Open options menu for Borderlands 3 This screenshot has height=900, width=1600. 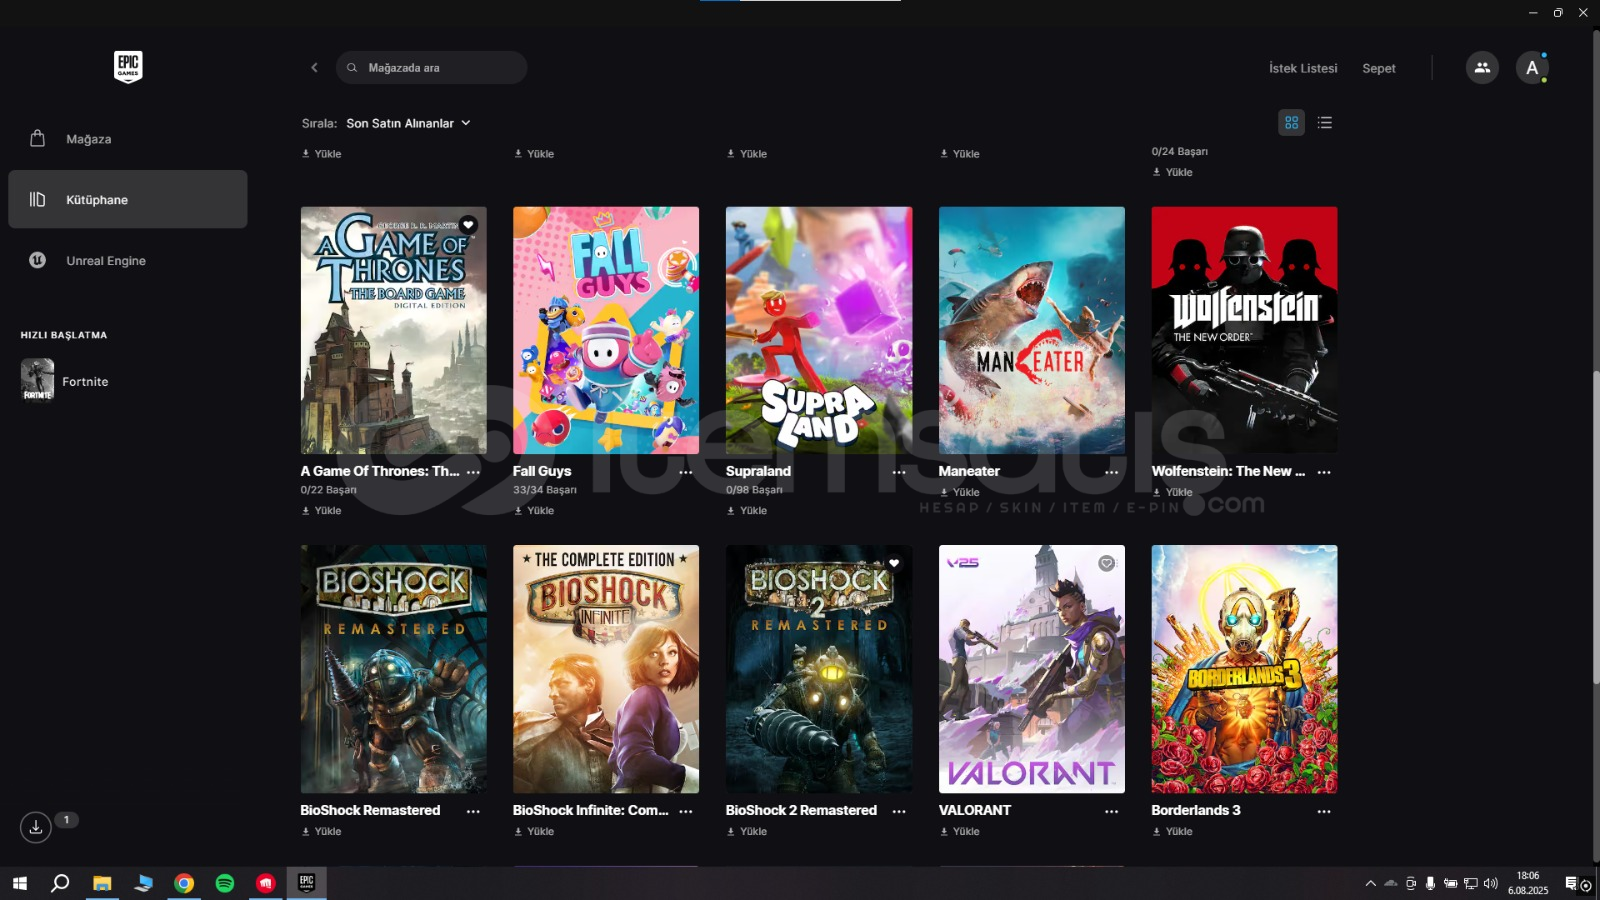point(1324,811)
